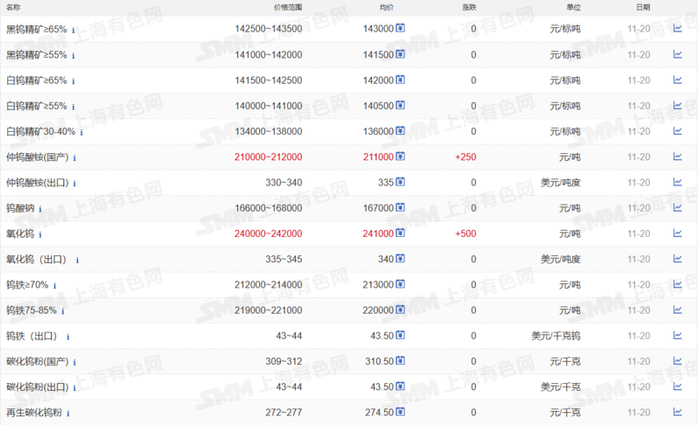Show the trend chart for 钨铁≥70%

(x=677, y=284)
